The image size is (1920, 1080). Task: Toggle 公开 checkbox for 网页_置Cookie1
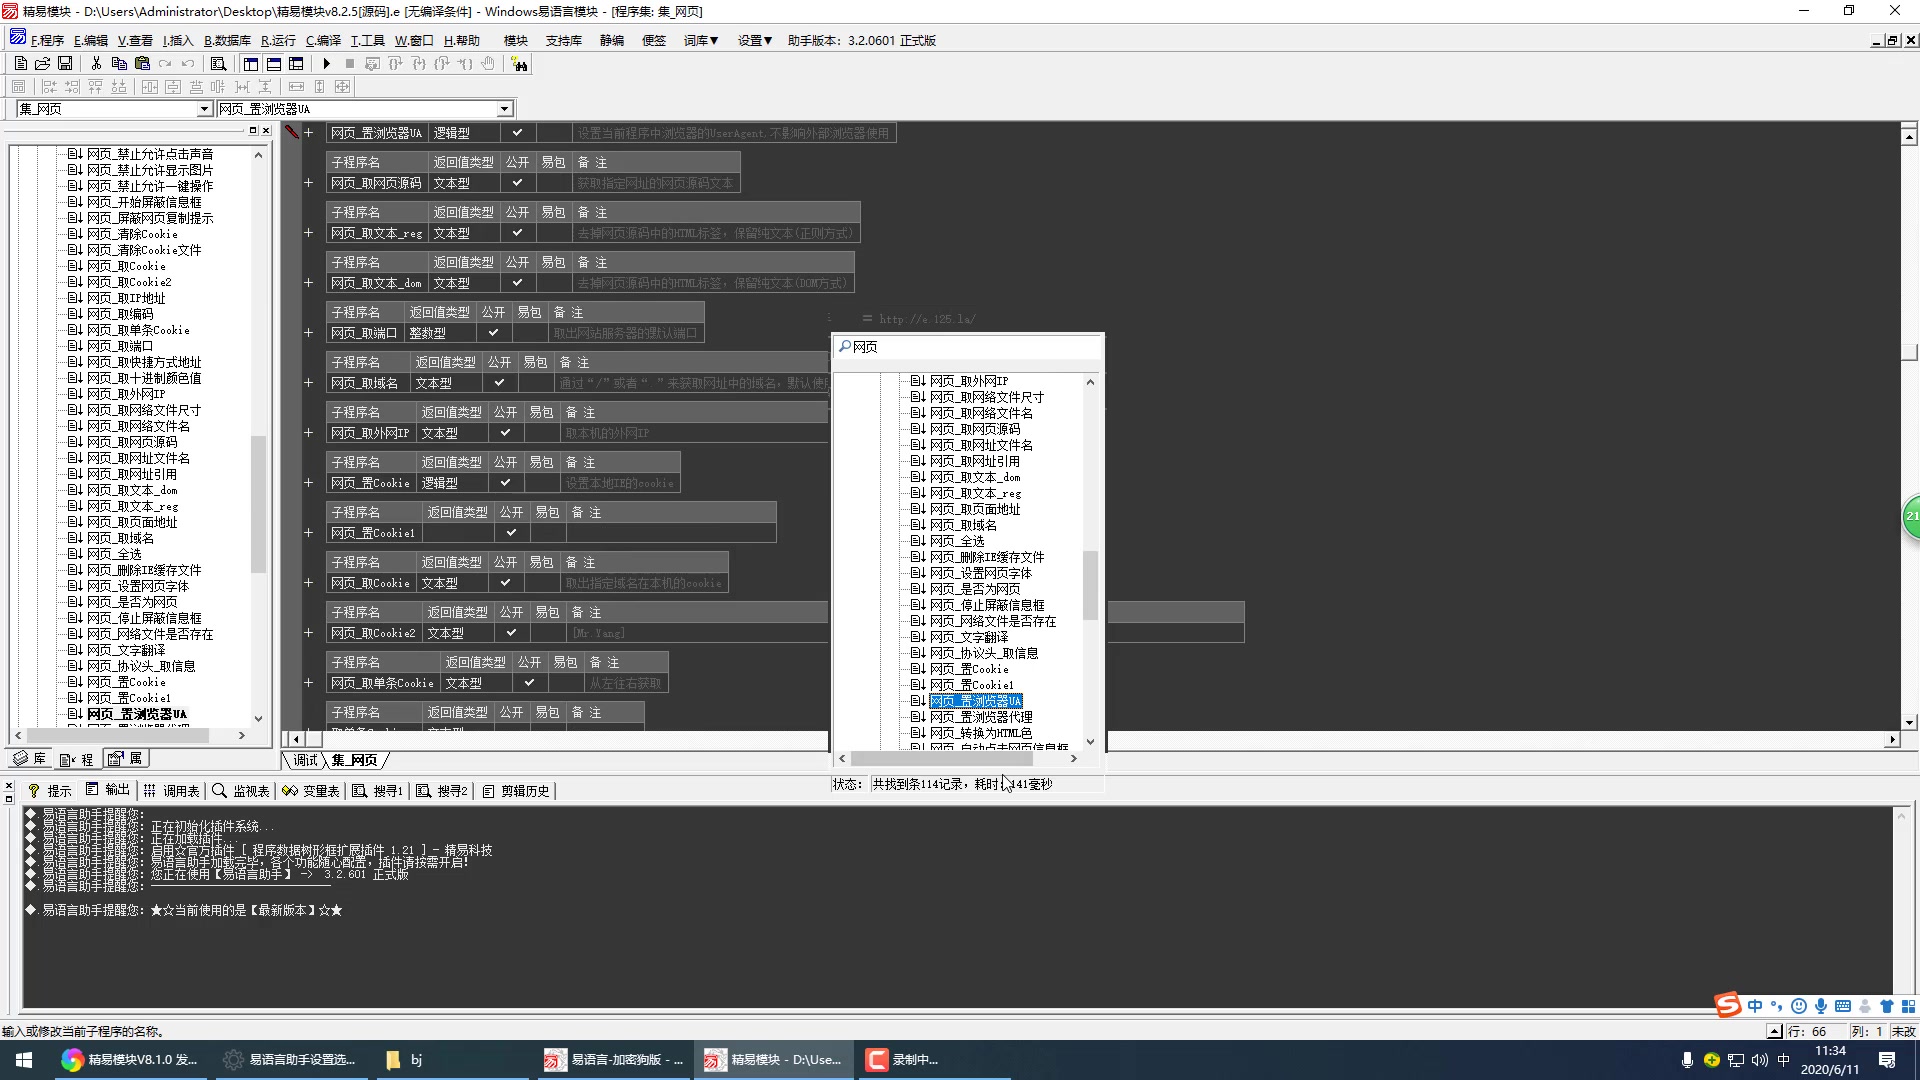[511, 533]
